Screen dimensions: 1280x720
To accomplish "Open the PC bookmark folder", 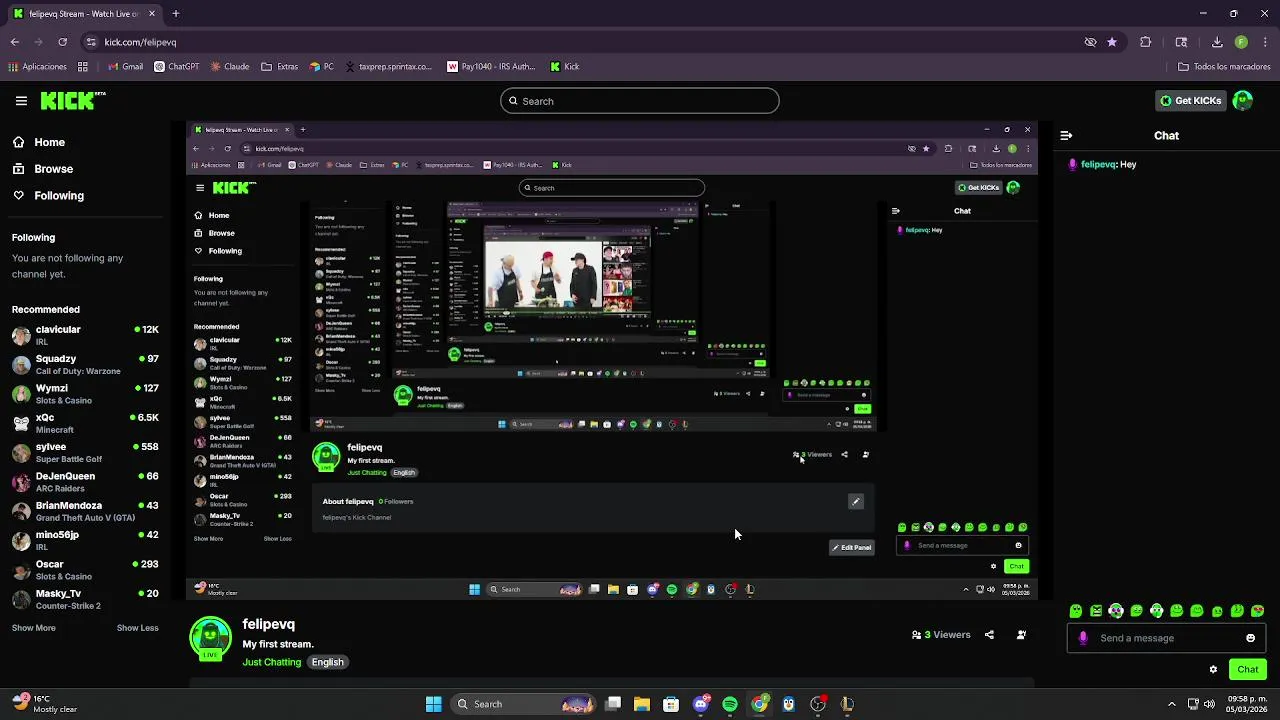I will coord(322,67).
